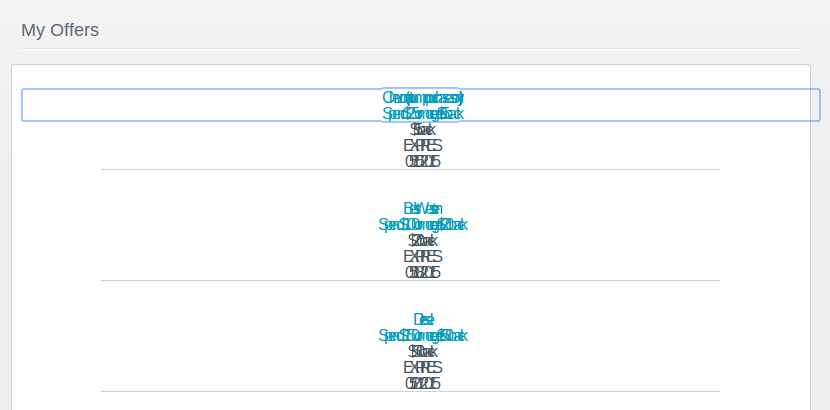Select the first offer's '$5 back' amount

click(x=423, y=130)
